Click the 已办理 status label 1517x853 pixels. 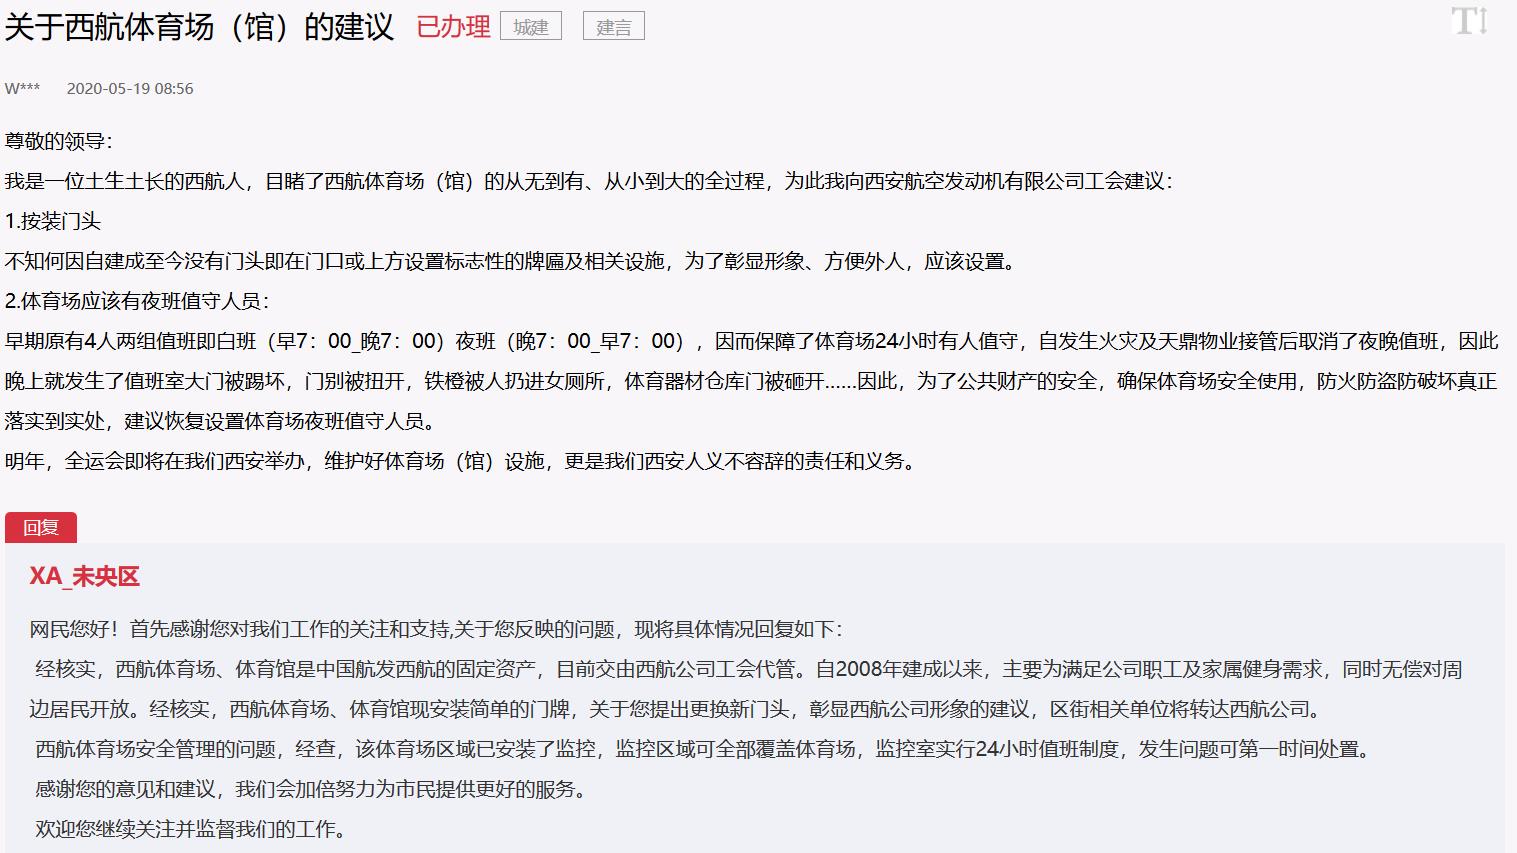click(453, 27)
